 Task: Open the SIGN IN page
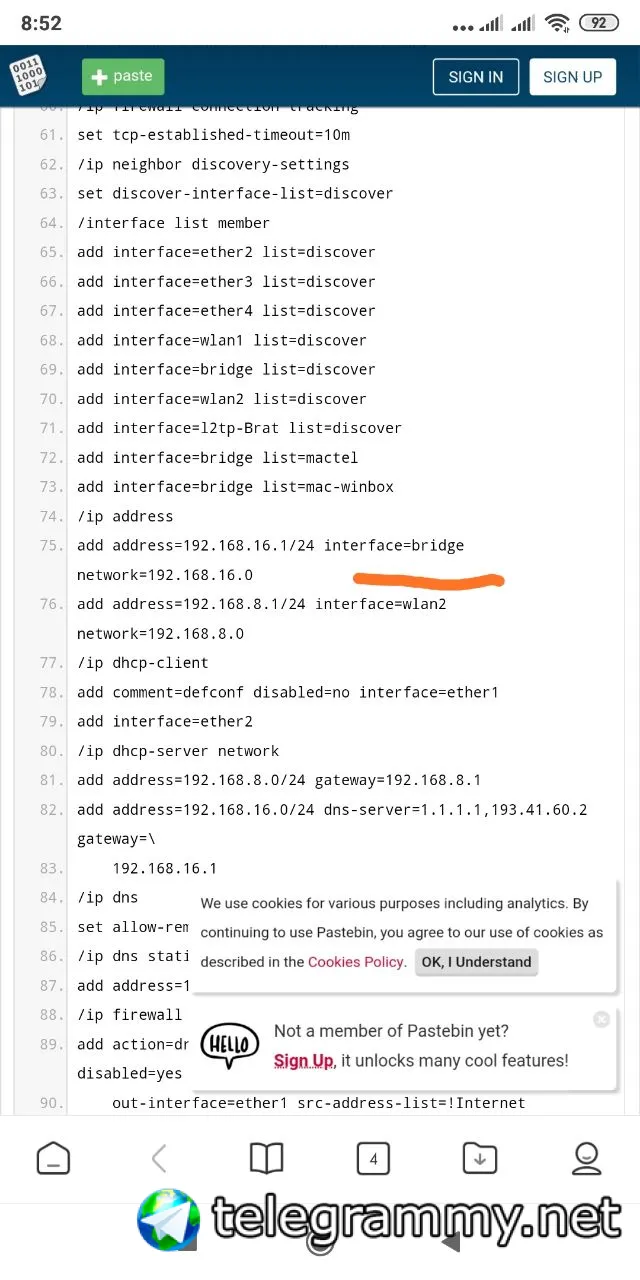(x=476, y=77)
